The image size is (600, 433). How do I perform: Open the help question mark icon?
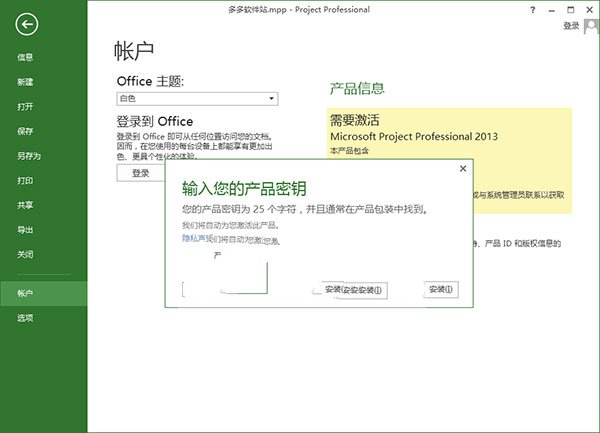[533, 10]
